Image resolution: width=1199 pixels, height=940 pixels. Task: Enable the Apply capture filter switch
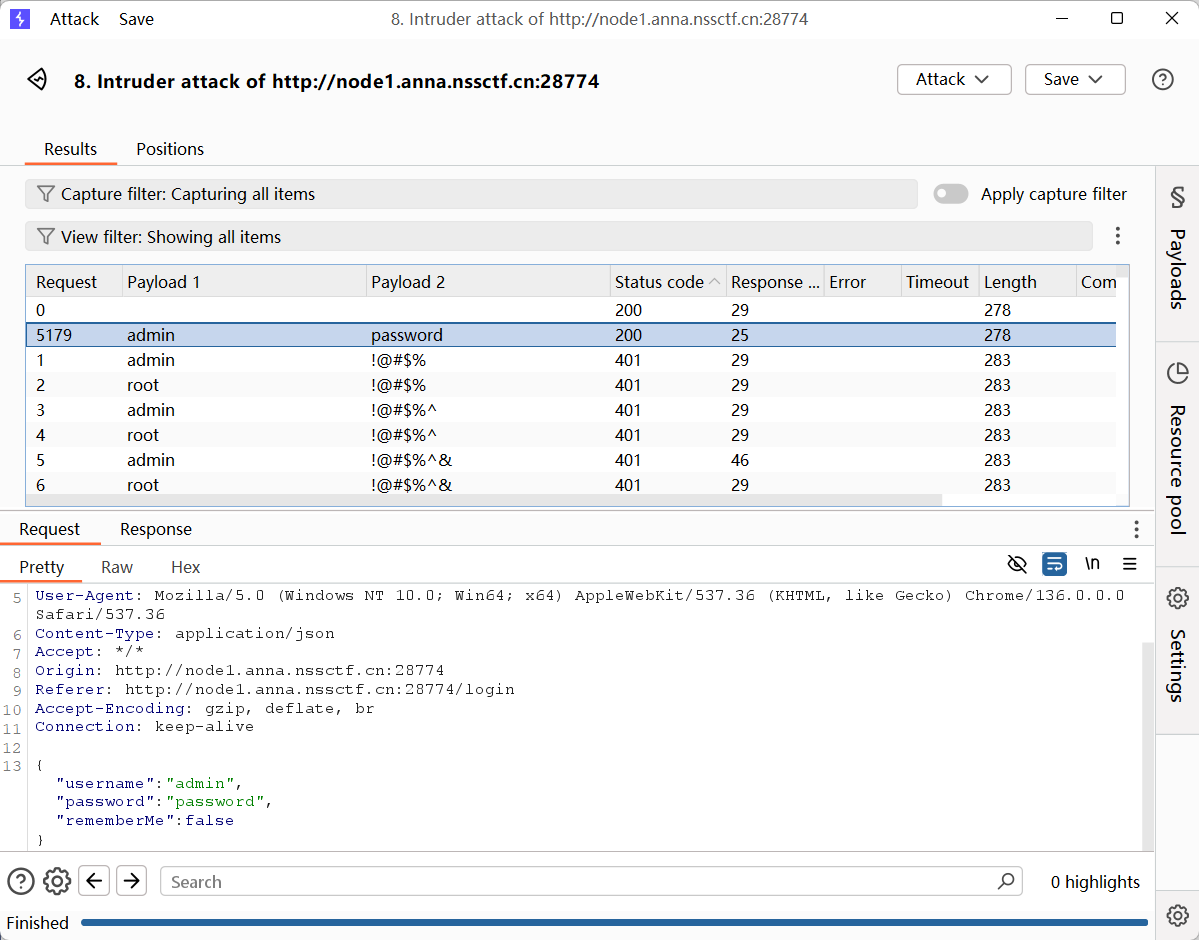pos(950,194)
